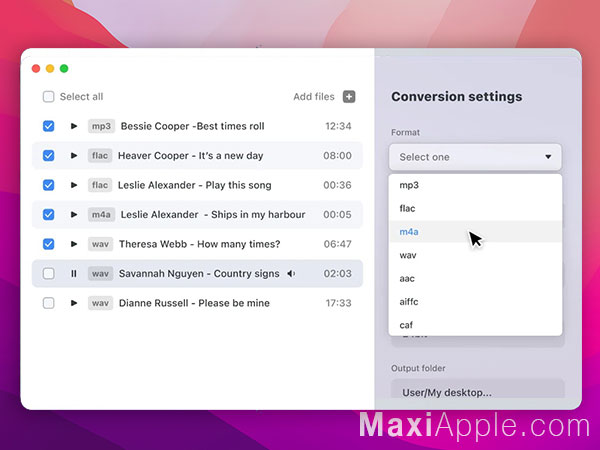Click flac badge on Heaver Cooper row
The image size is (600, 450).
pyautogui.click(x=100, y=155)
